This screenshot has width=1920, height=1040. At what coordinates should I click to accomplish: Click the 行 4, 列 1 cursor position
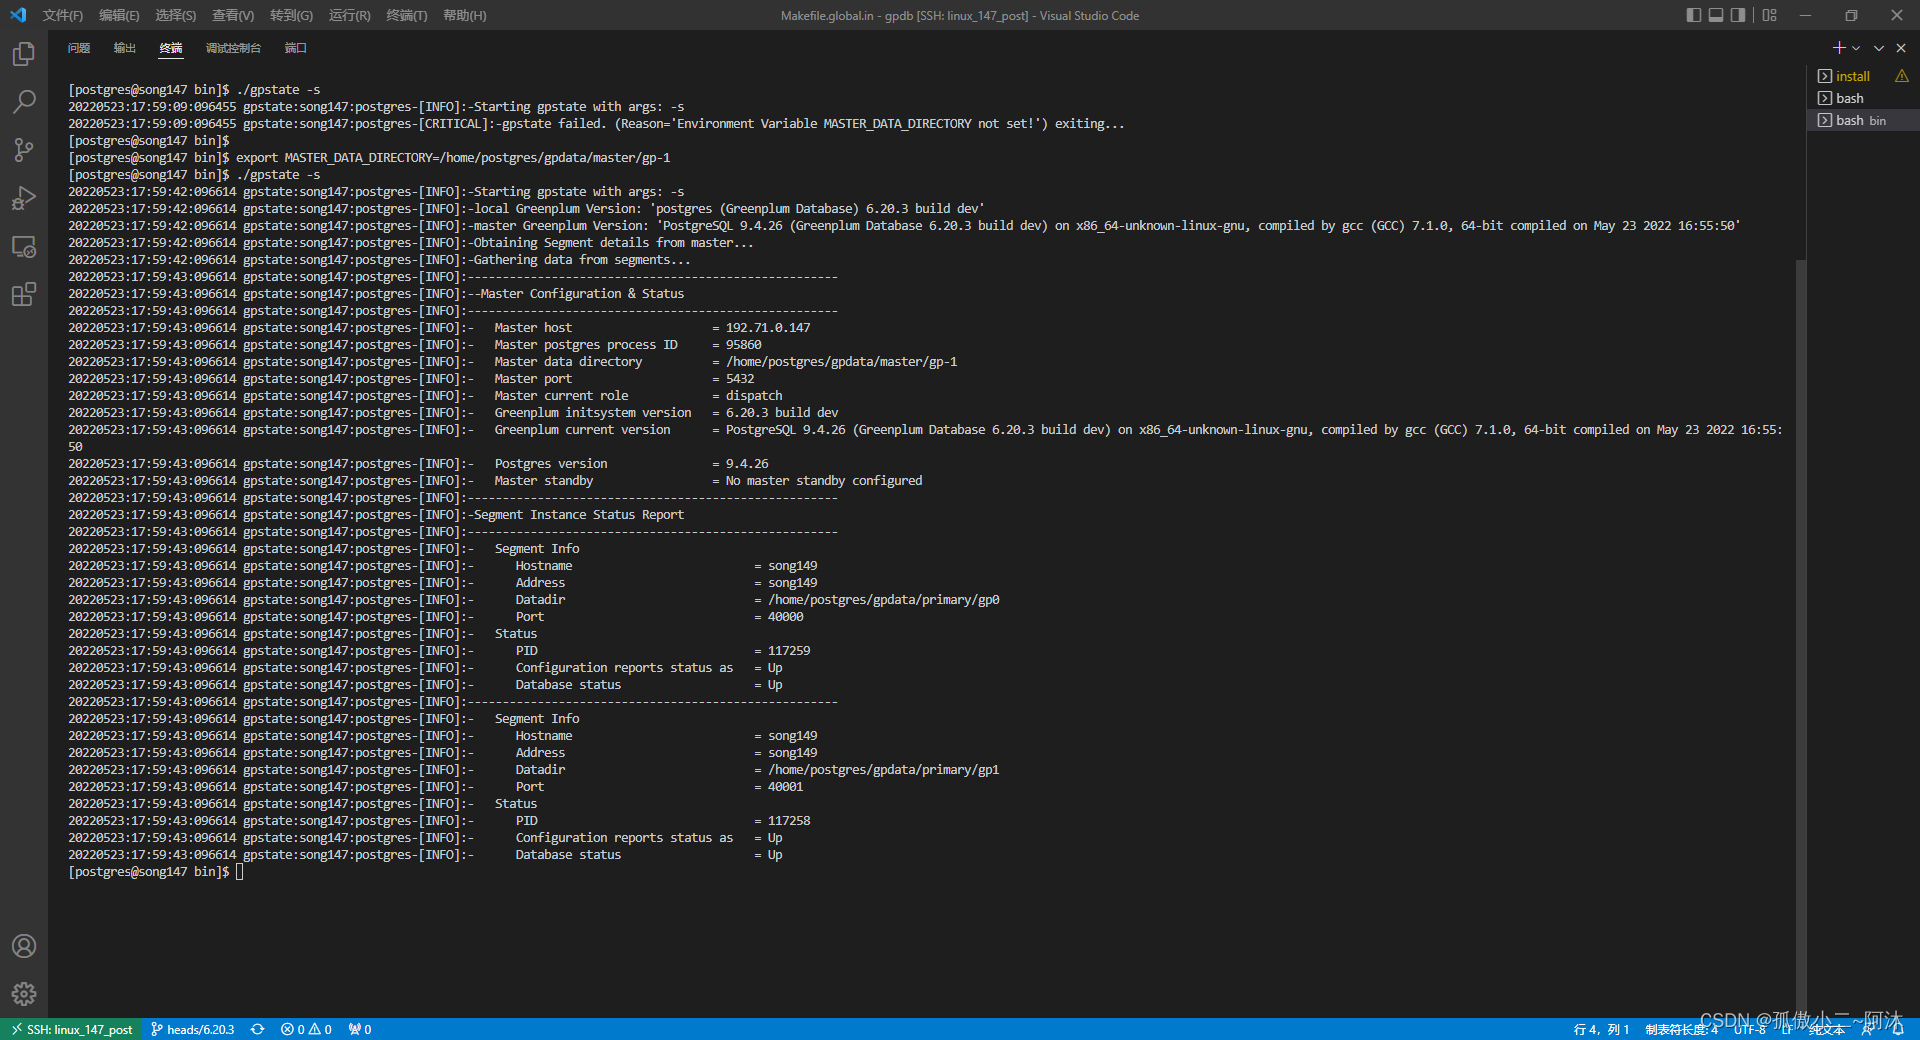[x=1601, y=1029]
